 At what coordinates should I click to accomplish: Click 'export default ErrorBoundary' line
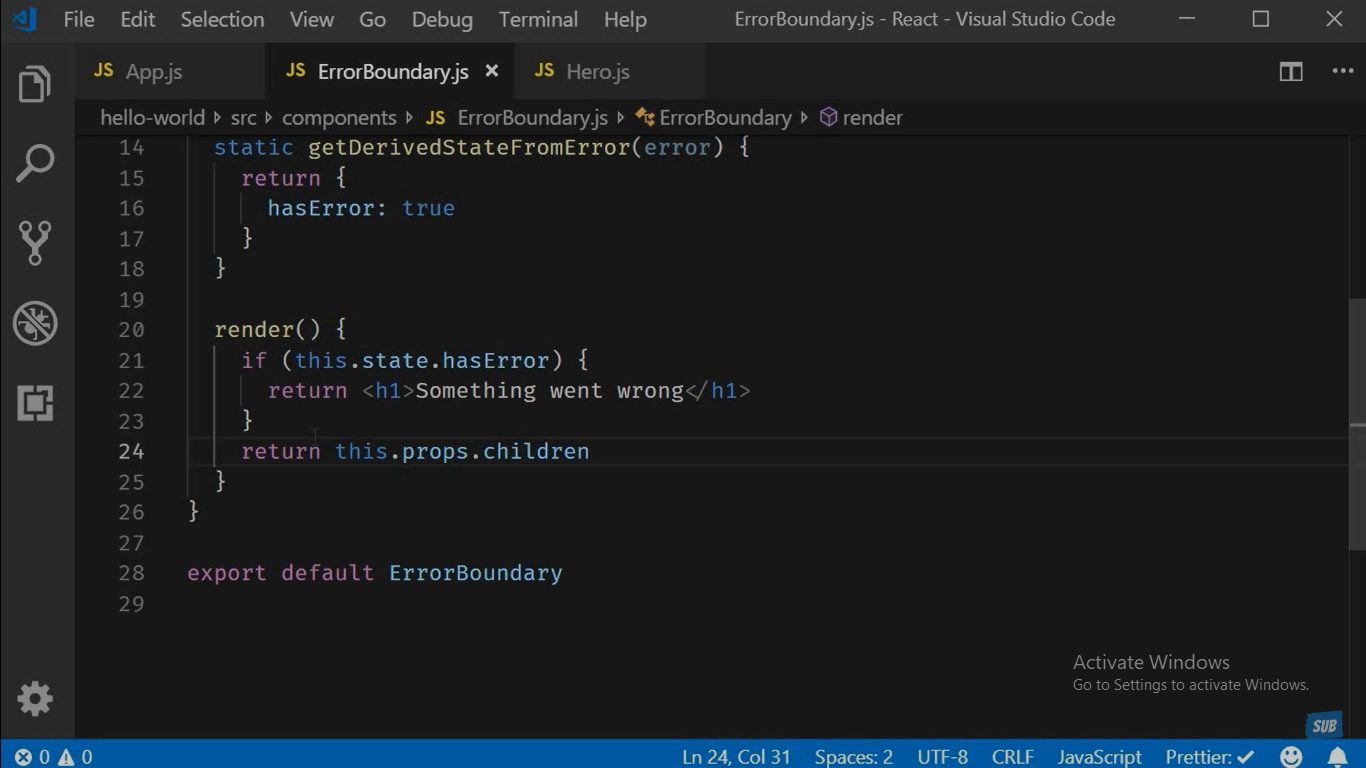(375, 573)
